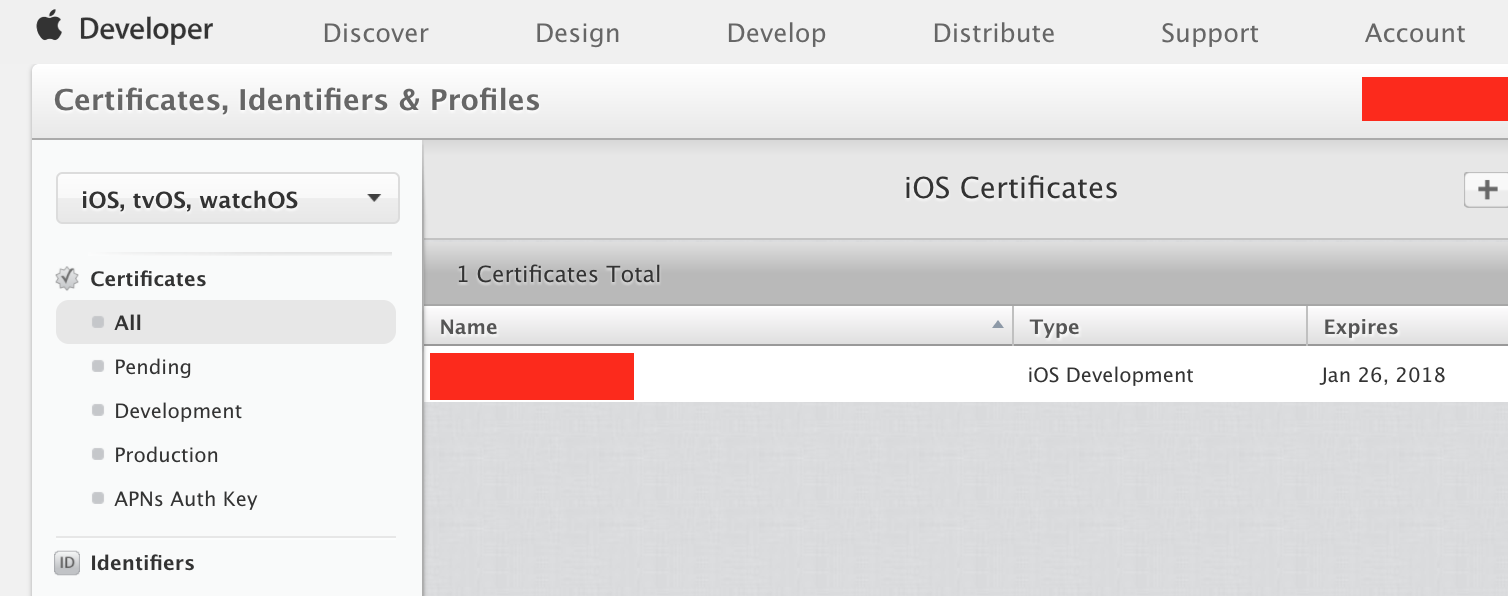Select Production certificates in sidebar
Image resolution: width=1508 pixels, height=596 pixels.
[166, 455]
